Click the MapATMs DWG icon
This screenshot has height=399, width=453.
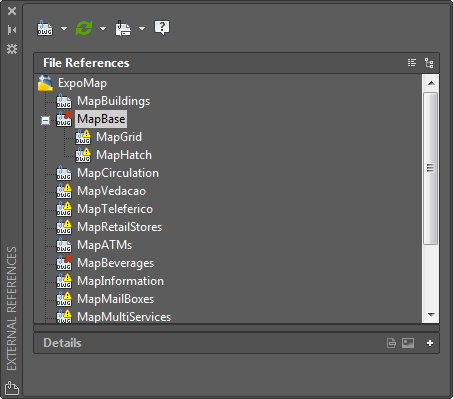tap(64, 245)
